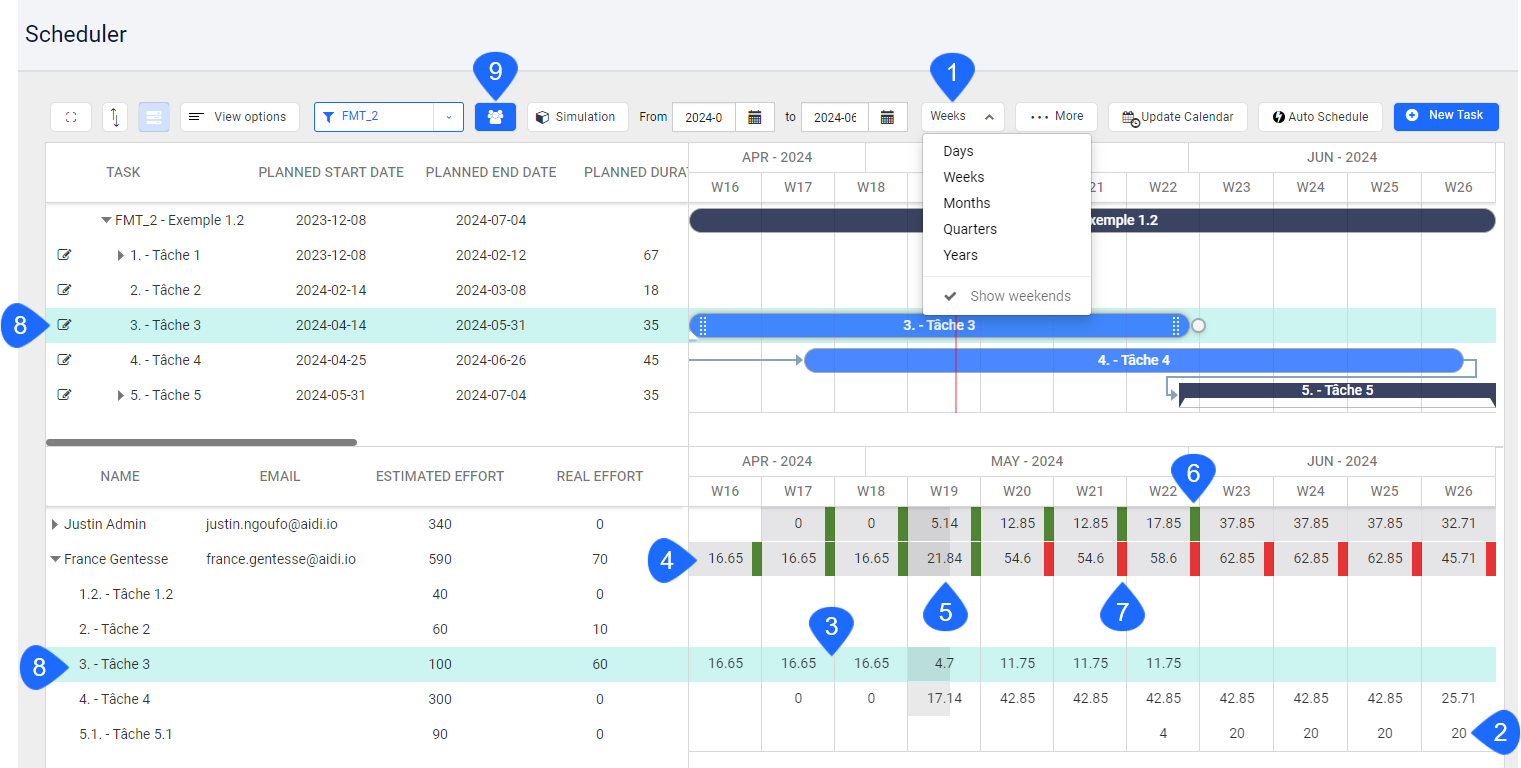Create a New Task
The image size is (1521, 768).
[1446, 116]
